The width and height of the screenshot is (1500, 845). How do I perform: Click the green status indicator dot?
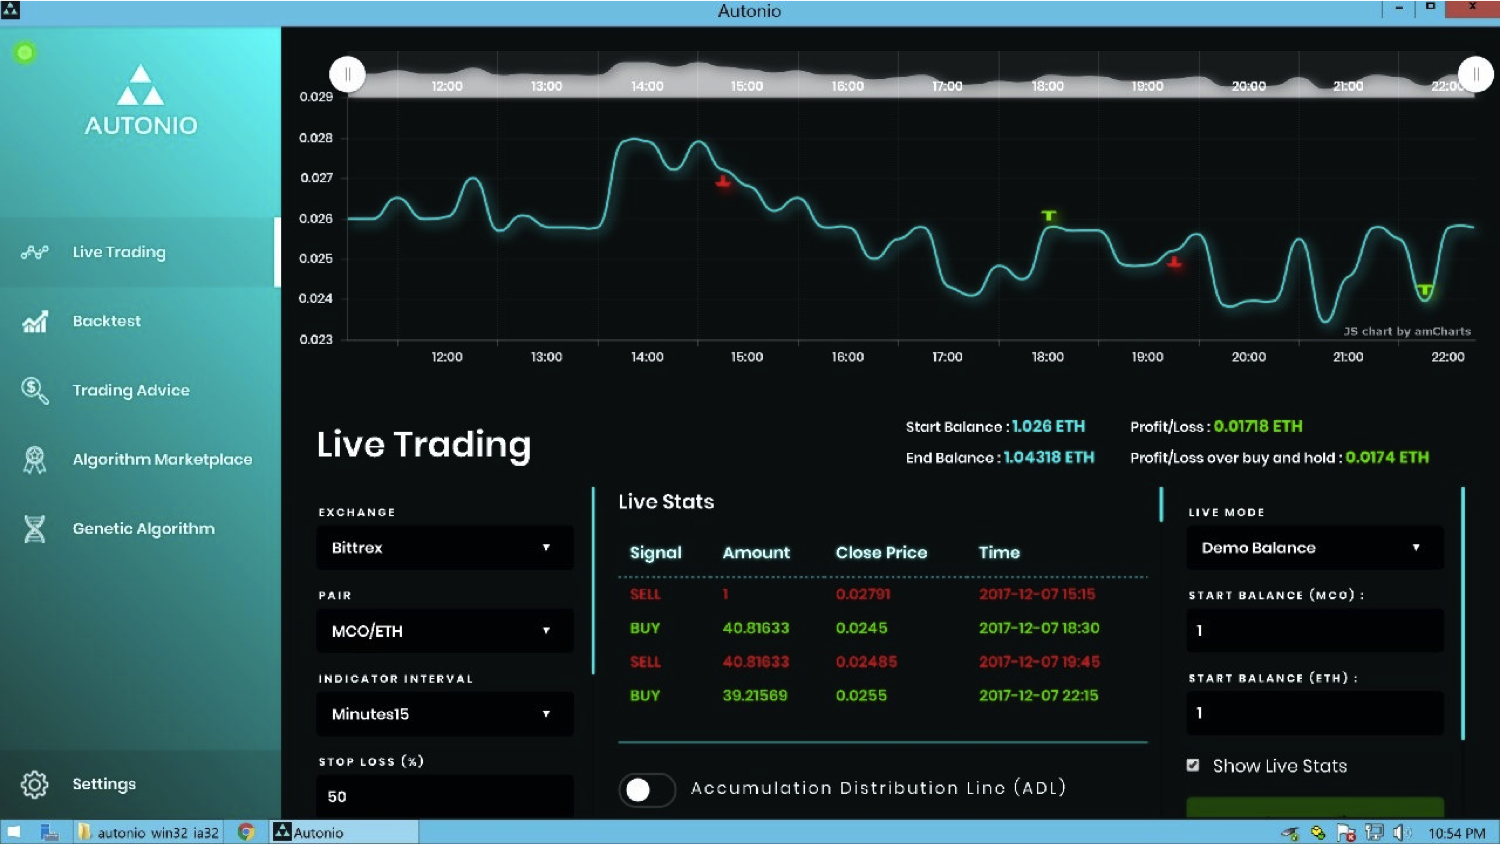pos(25,52)
